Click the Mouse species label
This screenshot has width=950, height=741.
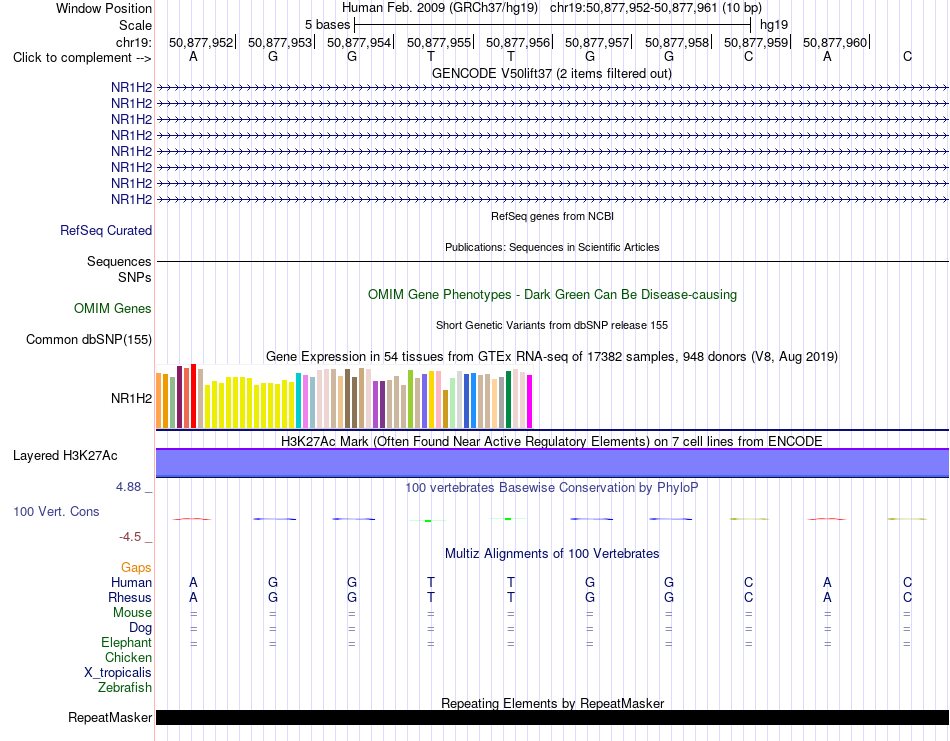coord(132,613)
